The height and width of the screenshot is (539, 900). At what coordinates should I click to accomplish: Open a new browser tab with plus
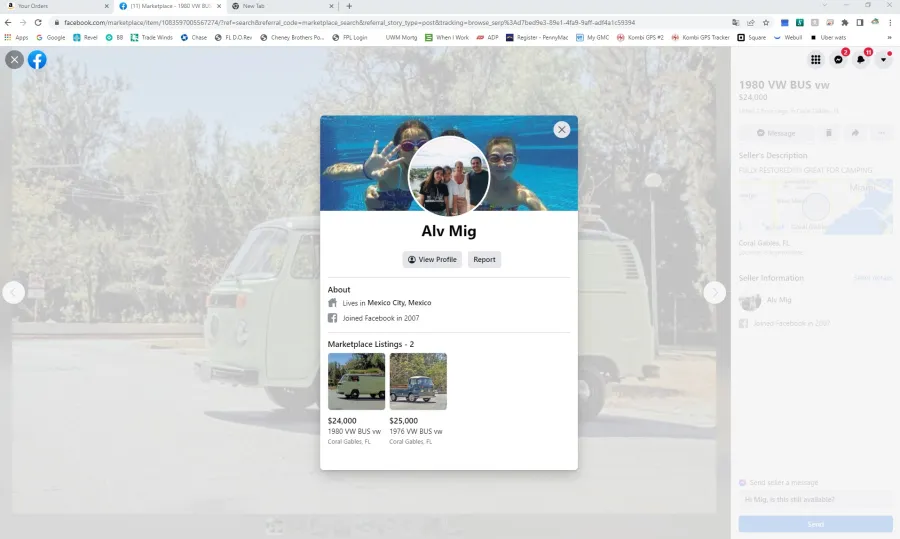[349, 6]
